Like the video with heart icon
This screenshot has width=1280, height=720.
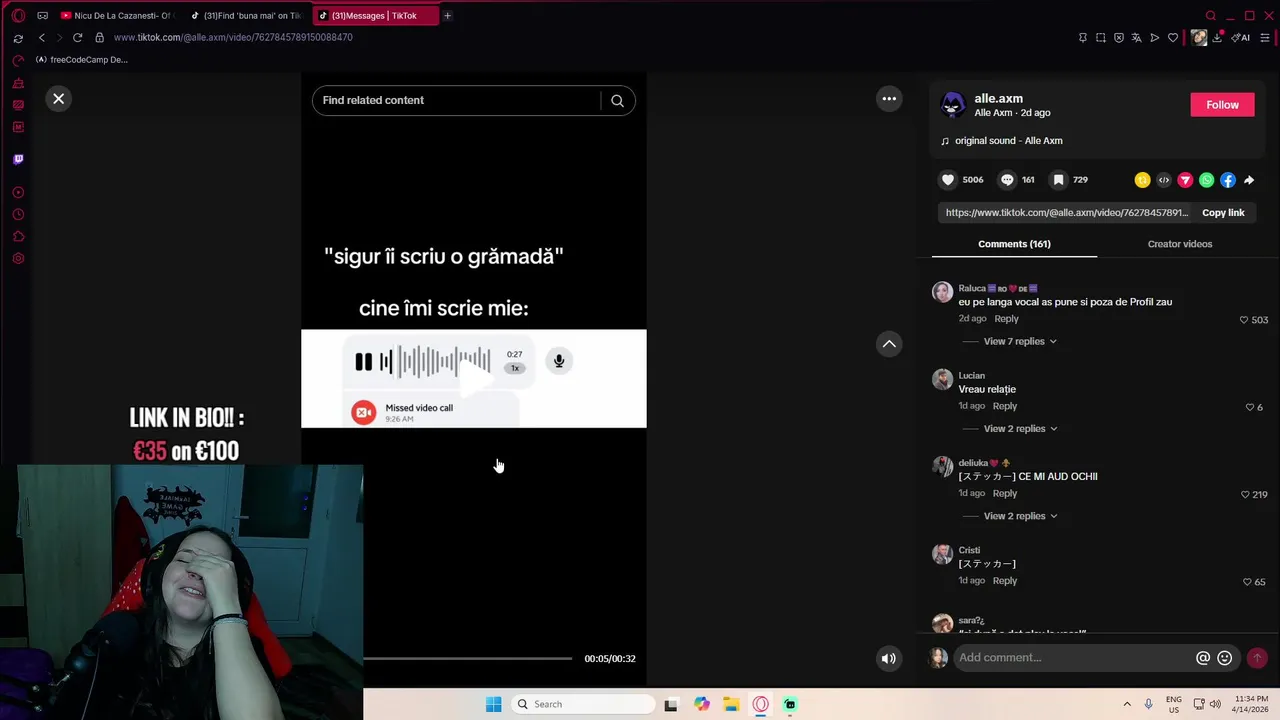pyautogui.click(x=948, y=180)
